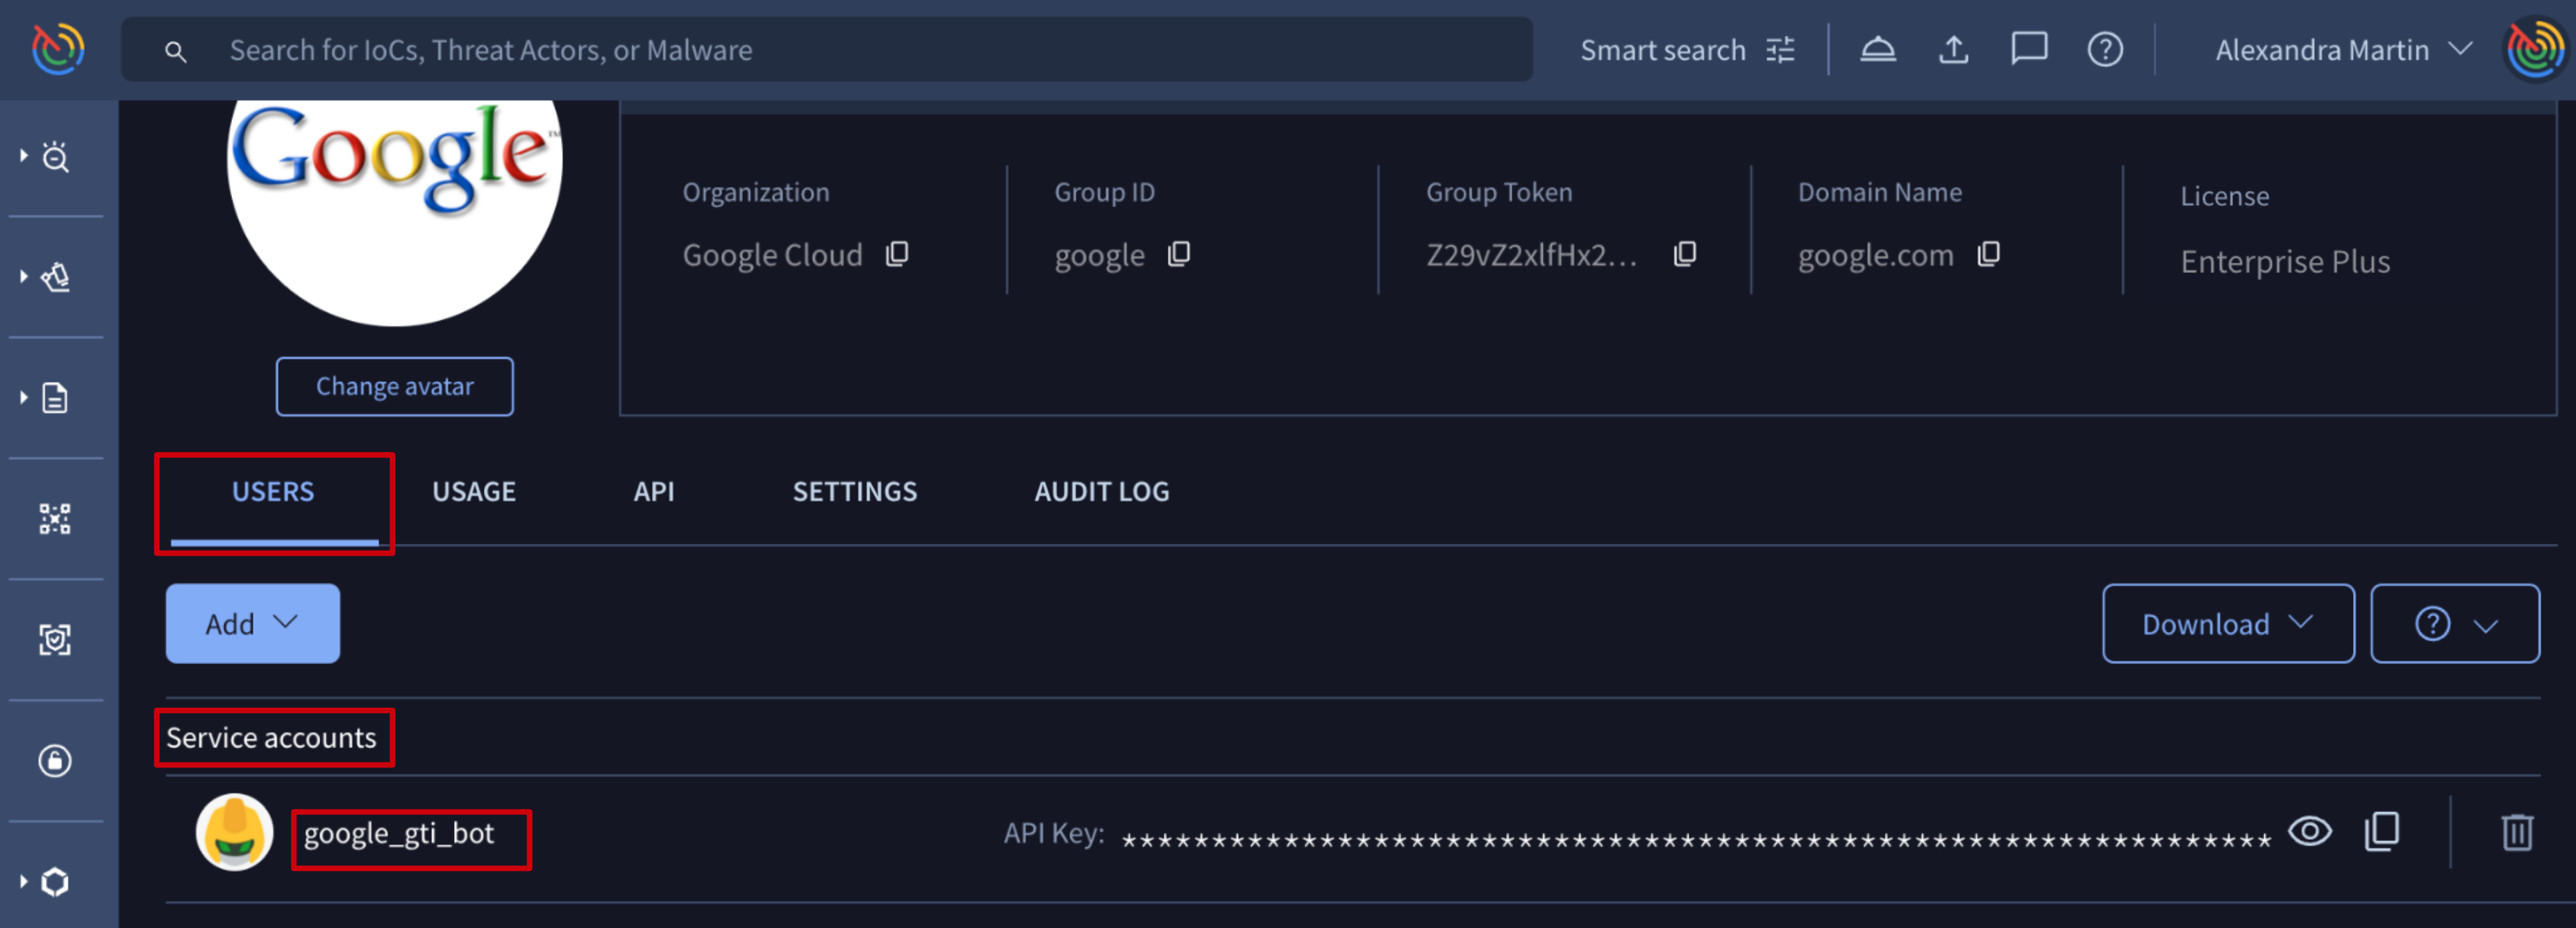Copy the Organization name Google Cloud

coord(897,255)
